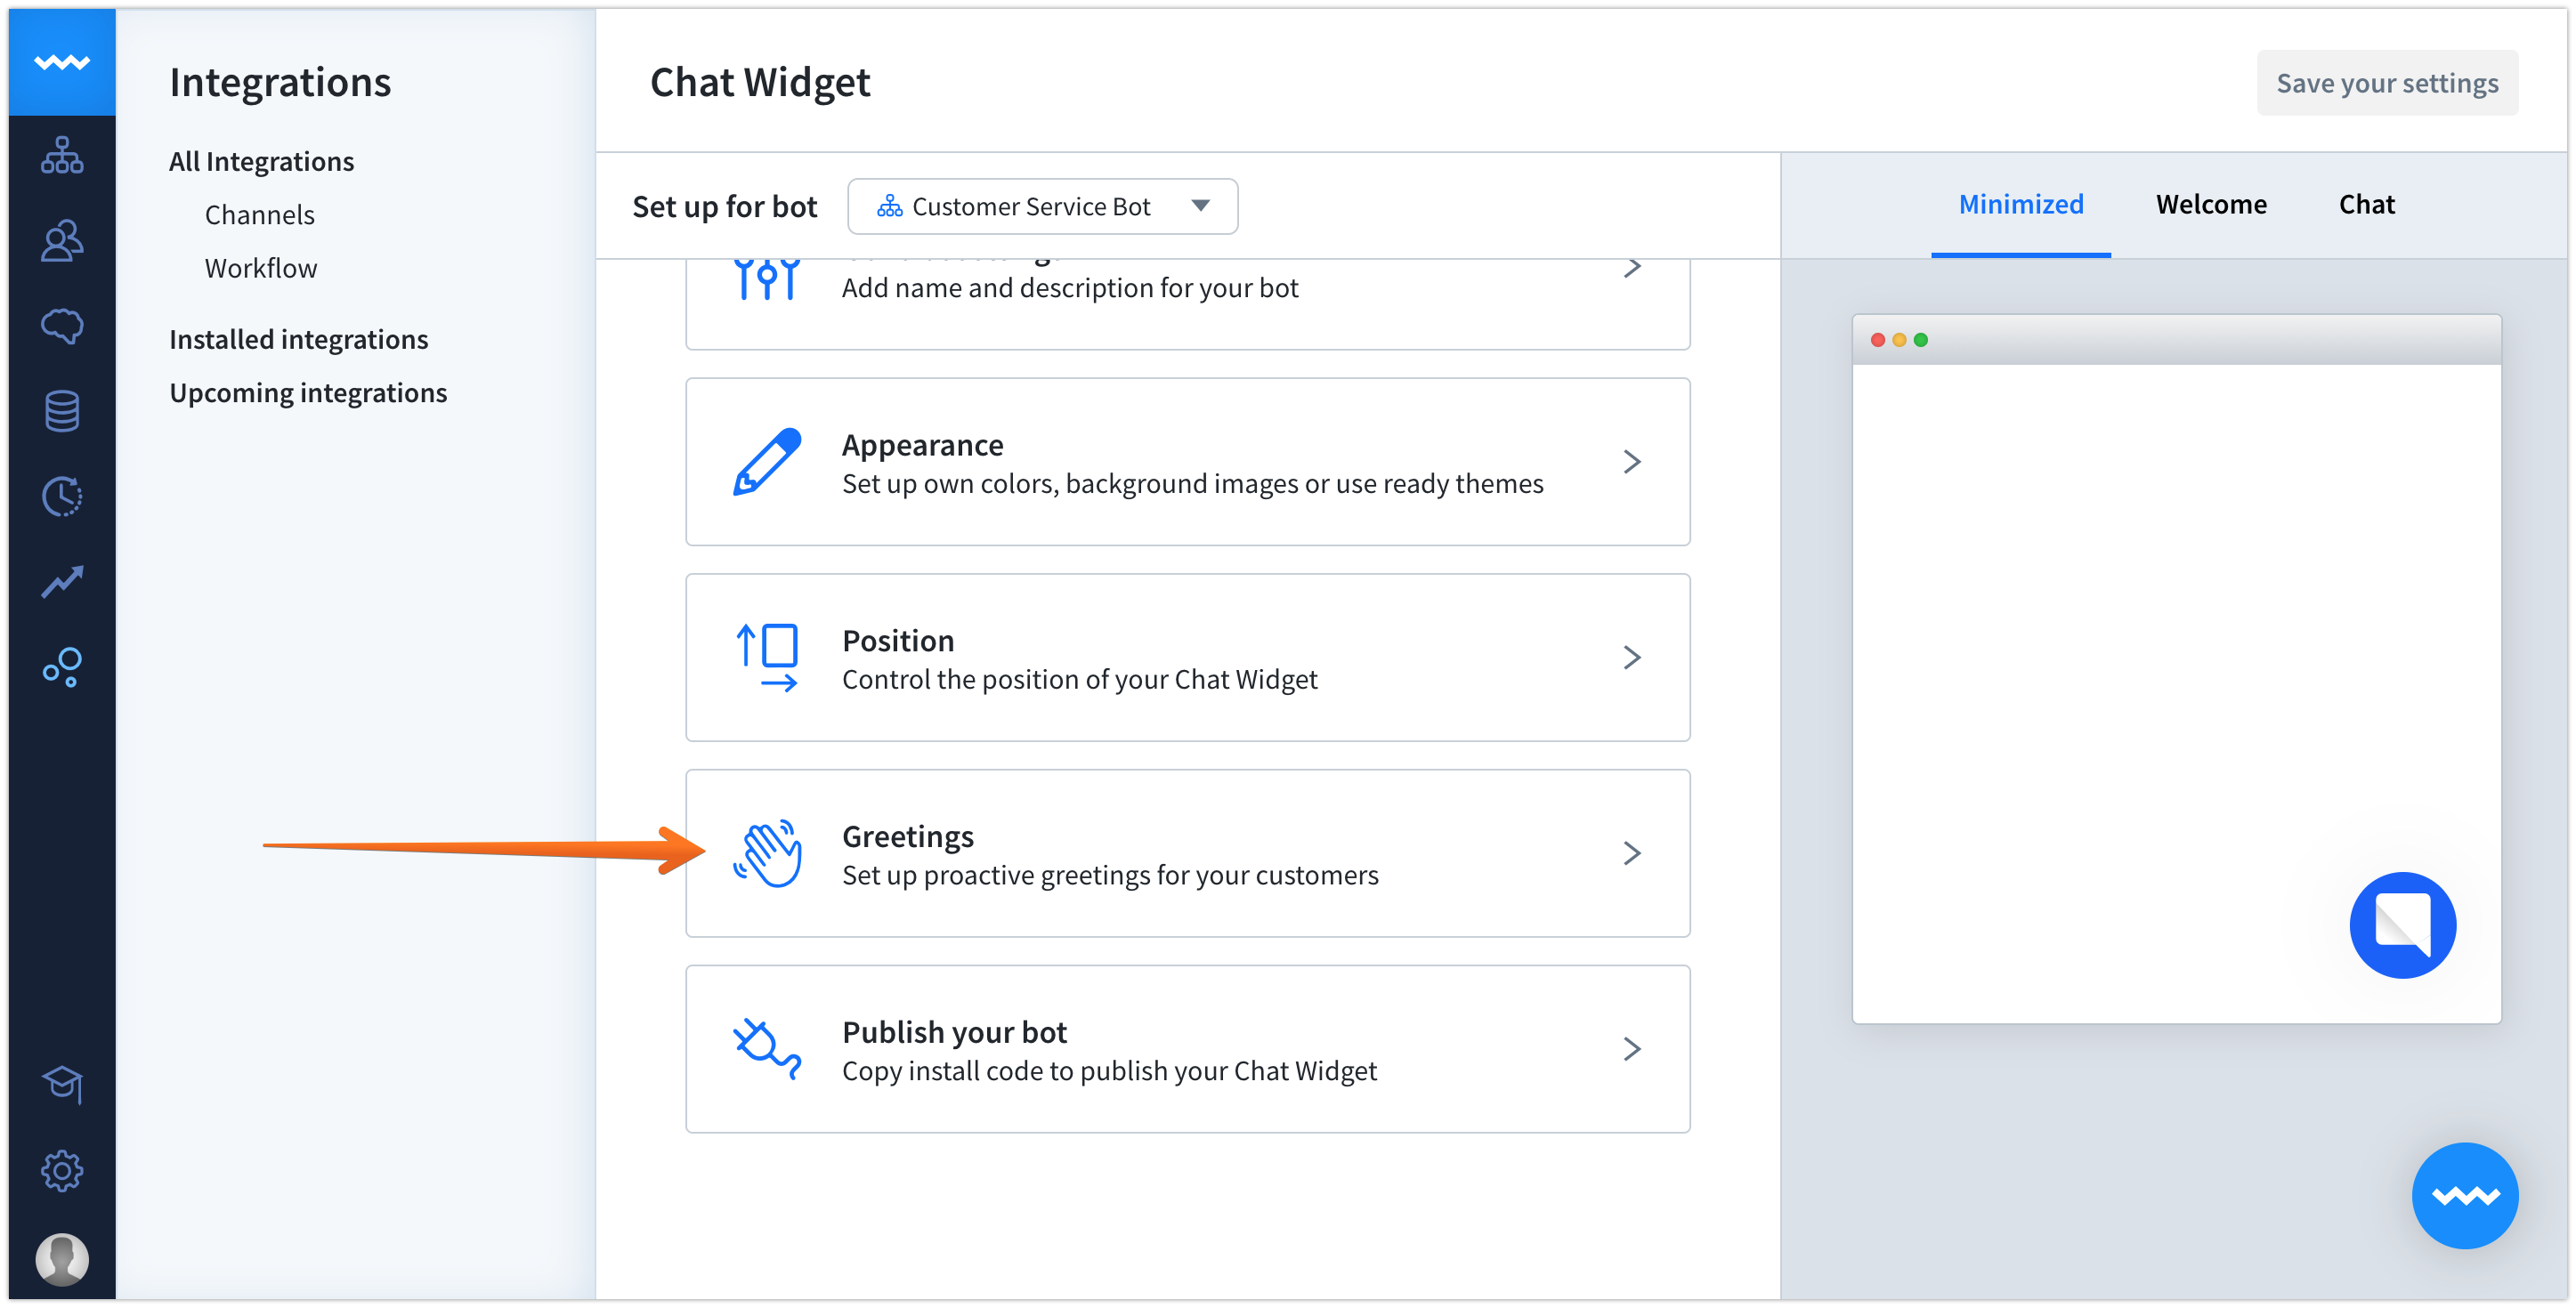Expand the Appearance settings section
The width and height of the screenshot is (2576, 1308).
click(1187, 462)
